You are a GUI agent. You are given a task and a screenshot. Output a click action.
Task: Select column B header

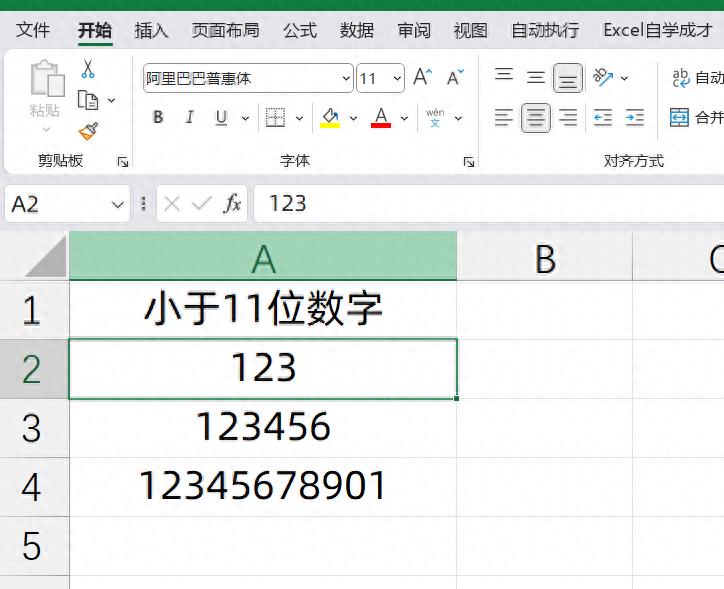point(545,256)
